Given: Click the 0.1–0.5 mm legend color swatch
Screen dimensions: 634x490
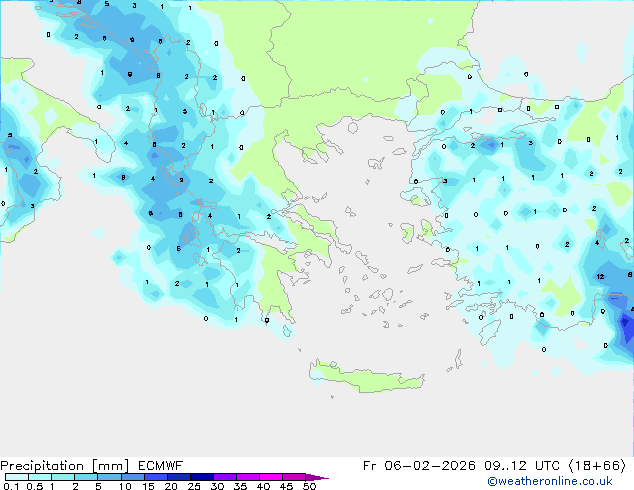Looking at the screenshot, I should tap(17, 477).
